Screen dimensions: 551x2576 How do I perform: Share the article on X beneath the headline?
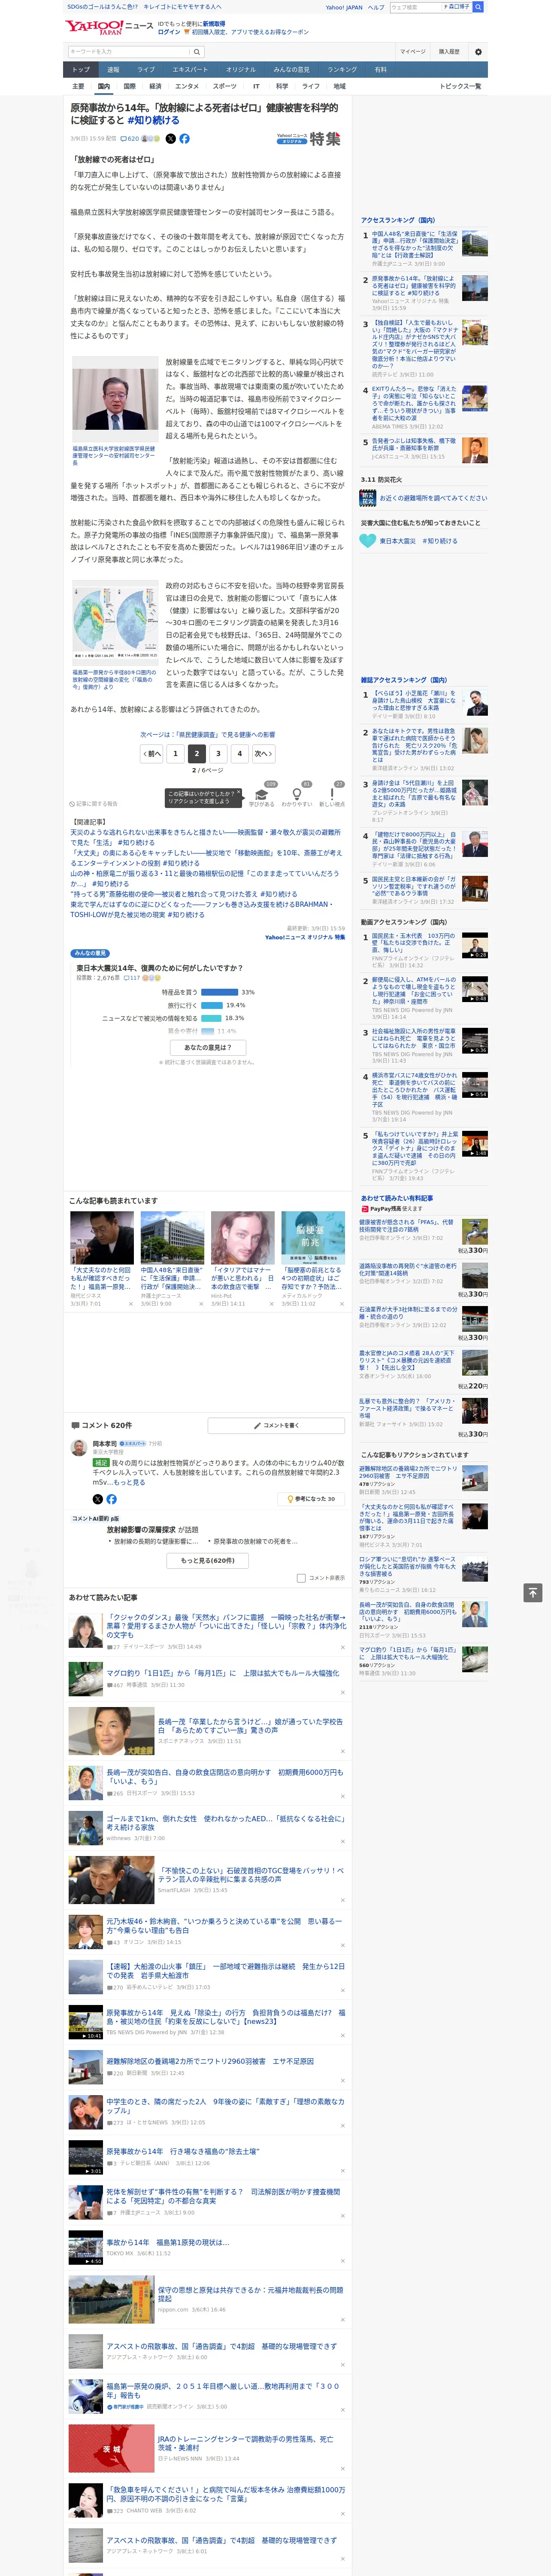pos(170,139)
